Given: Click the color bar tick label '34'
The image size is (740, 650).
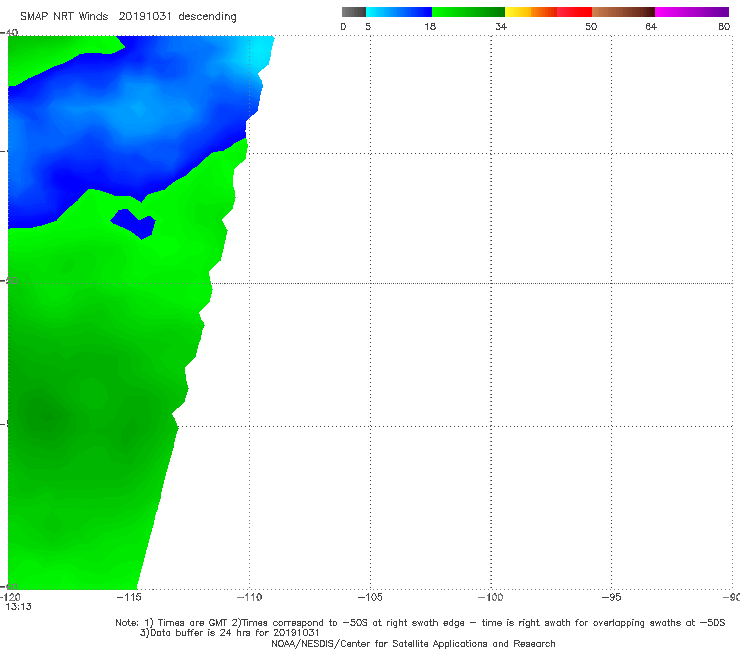Looking at the screenshot, I should click(501, 27).
